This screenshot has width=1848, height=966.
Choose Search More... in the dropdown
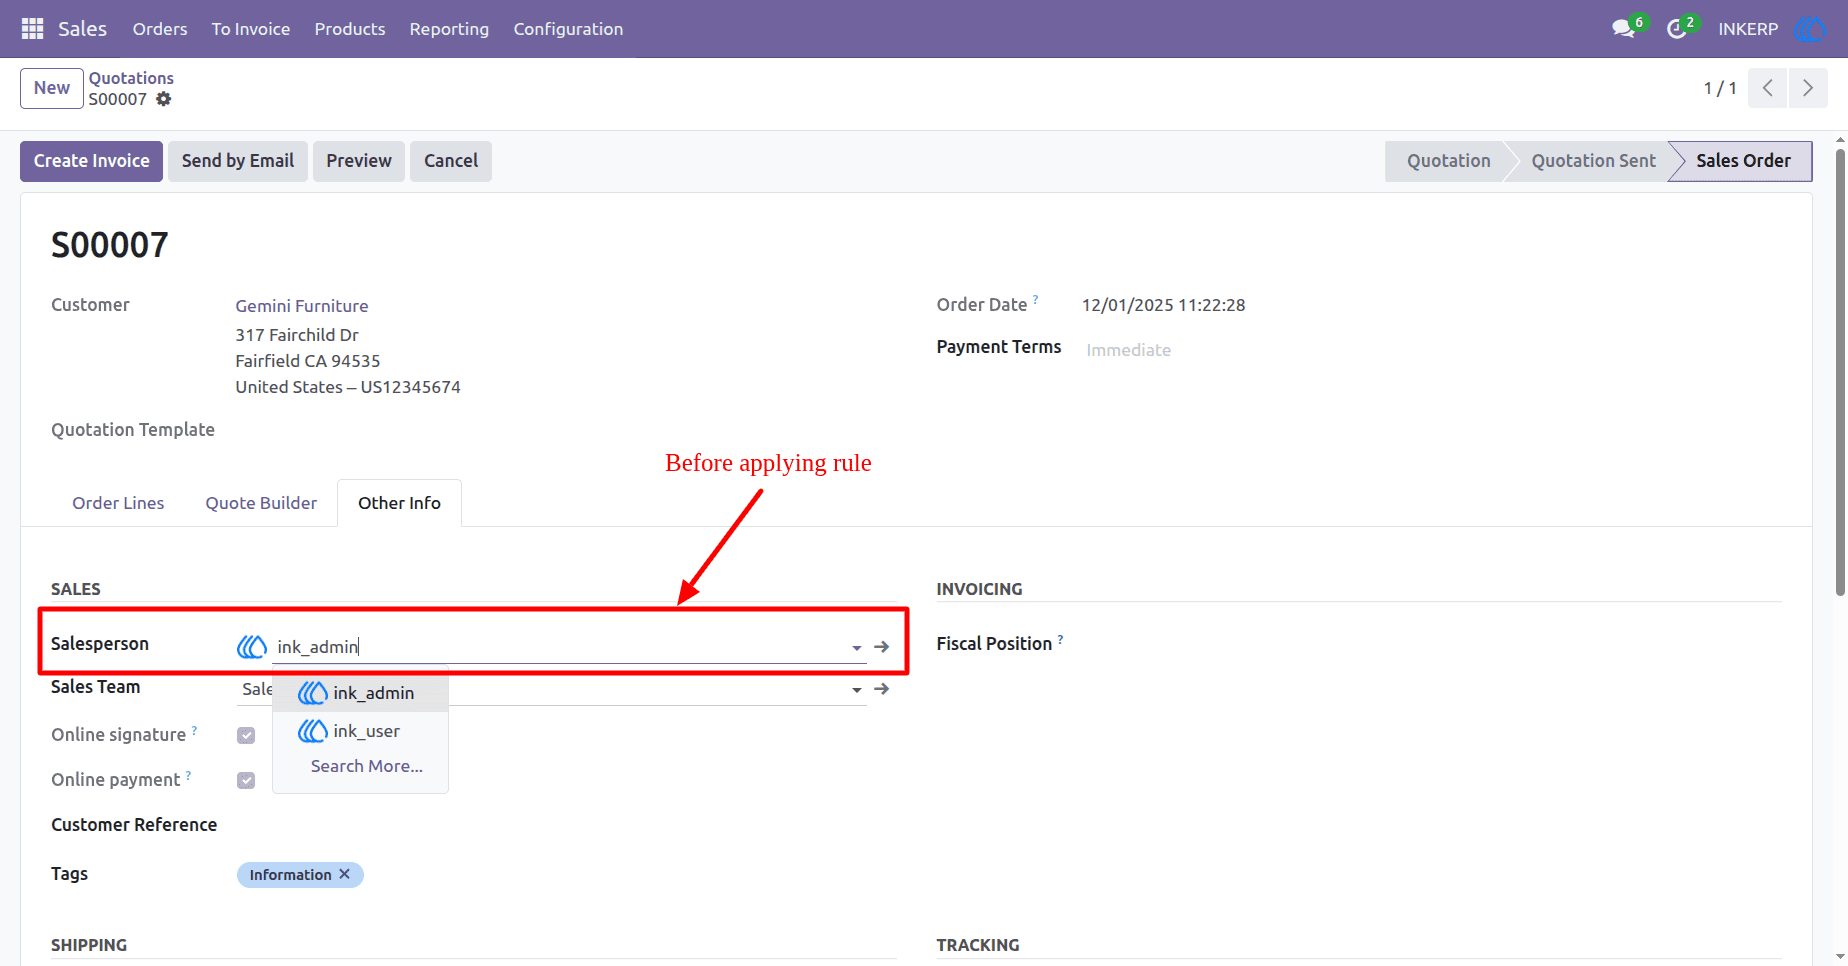coord(366,766)
